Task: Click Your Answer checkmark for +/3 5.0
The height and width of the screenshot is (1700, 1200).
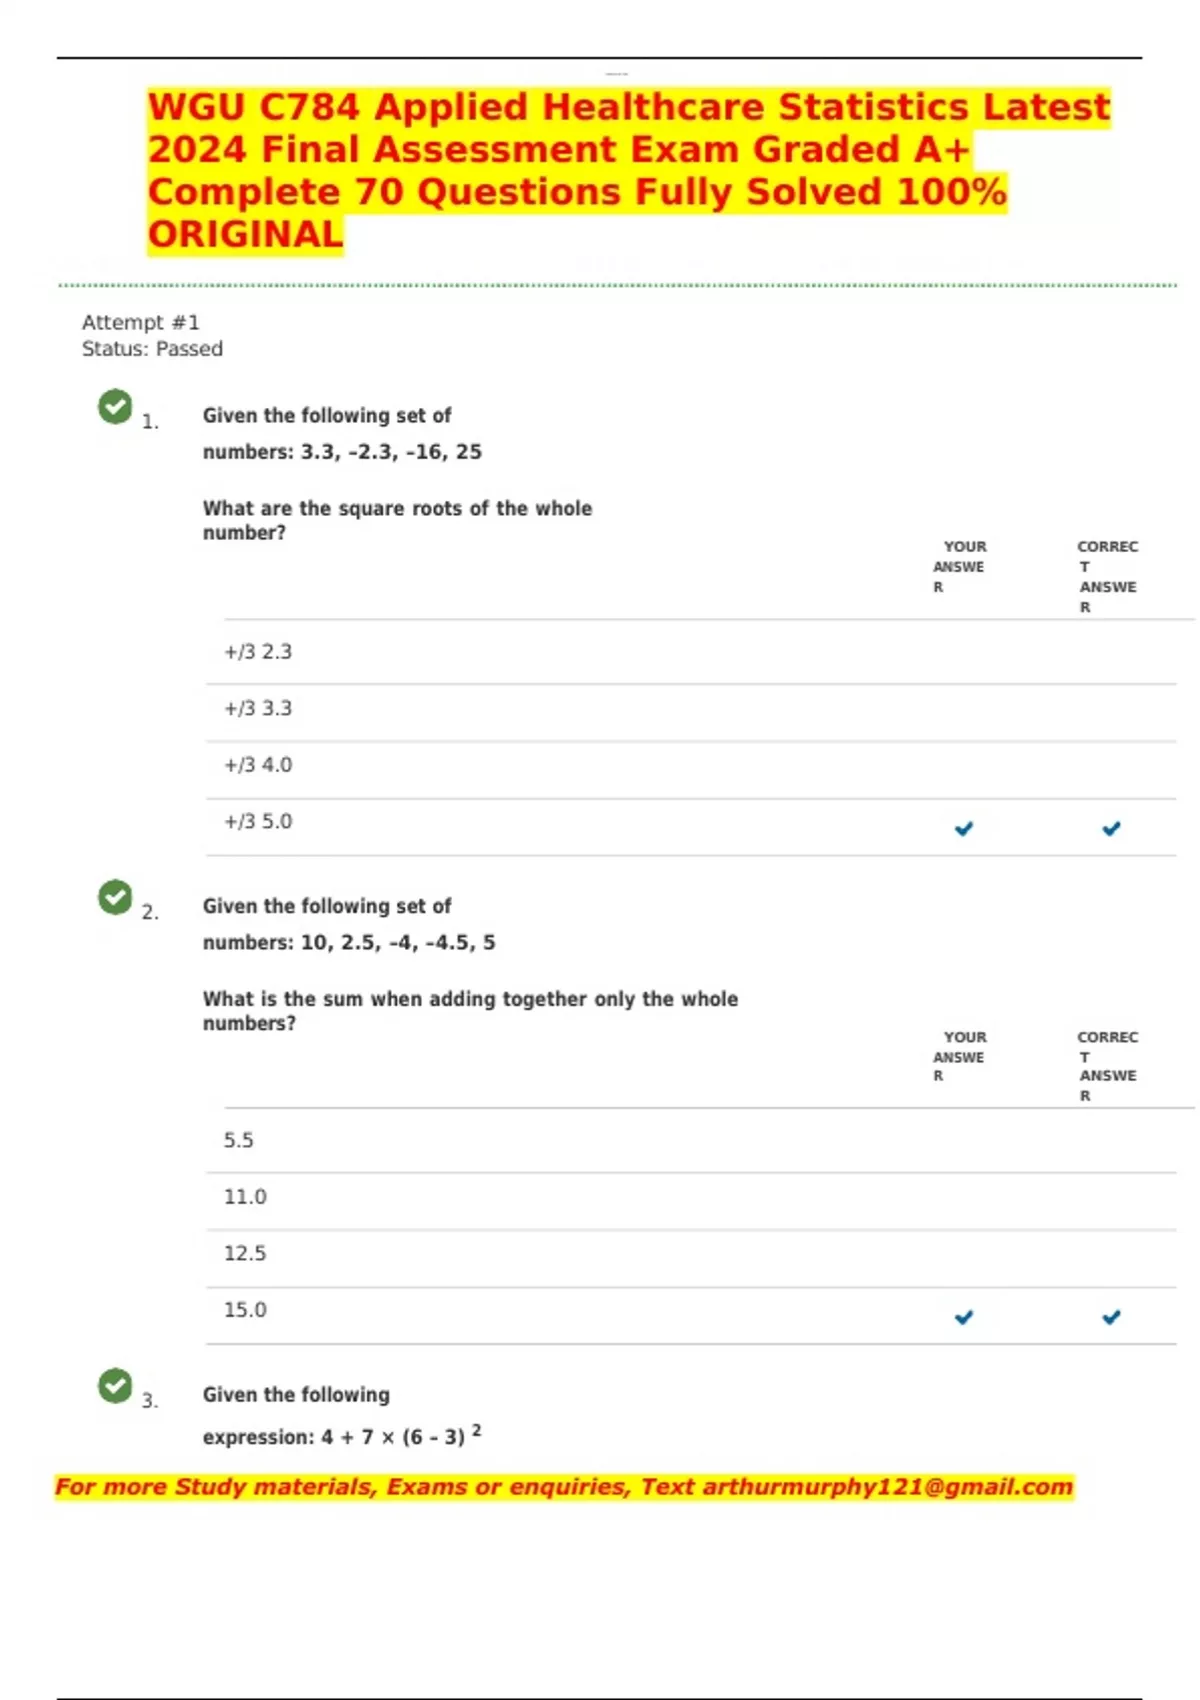Action: coord(964,828)
